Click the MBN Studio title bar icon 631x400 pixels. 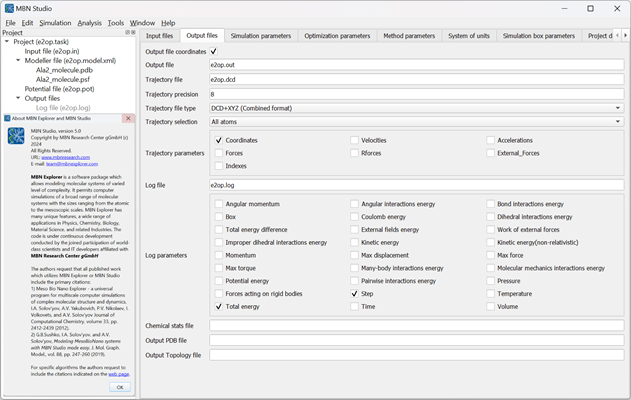click(11, 8)
